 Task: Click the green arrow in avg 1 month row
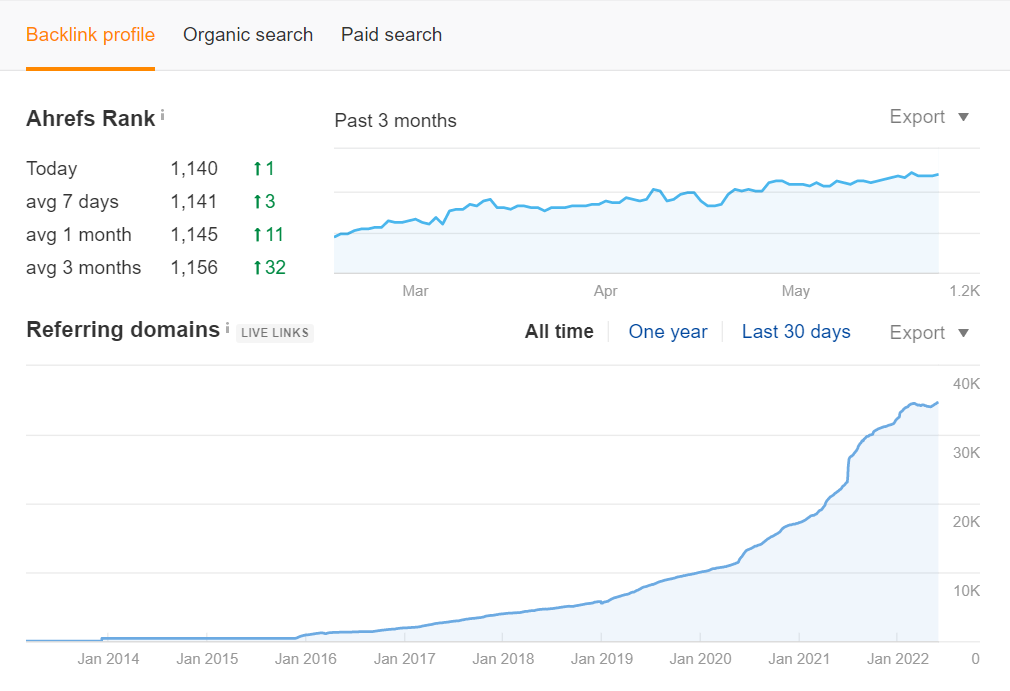(x=257, y=235)
